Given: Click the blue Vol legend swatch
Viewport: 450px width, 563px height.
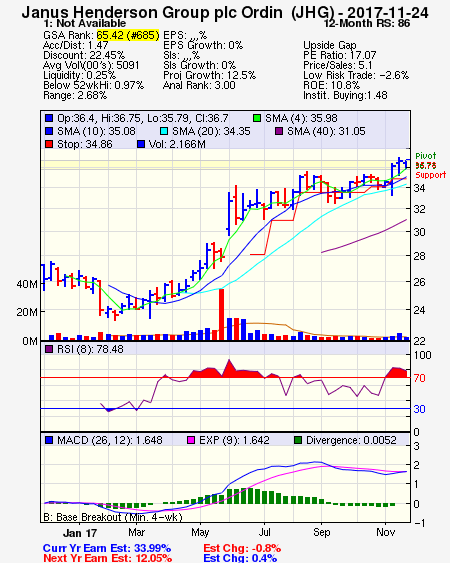Looking at the screenshot, I should 141,144.
